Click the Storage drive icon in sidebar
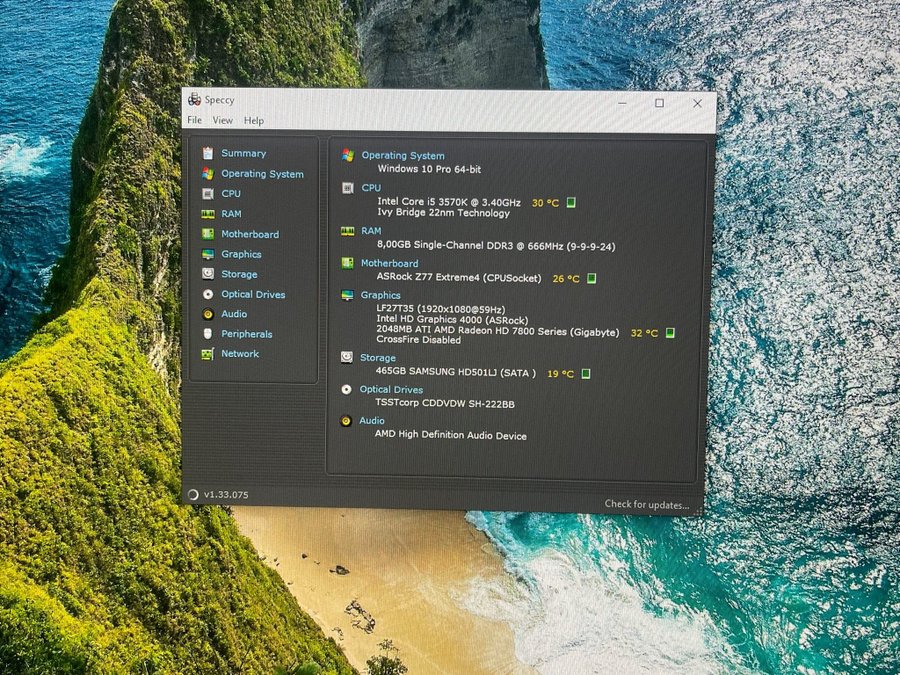 208,274
